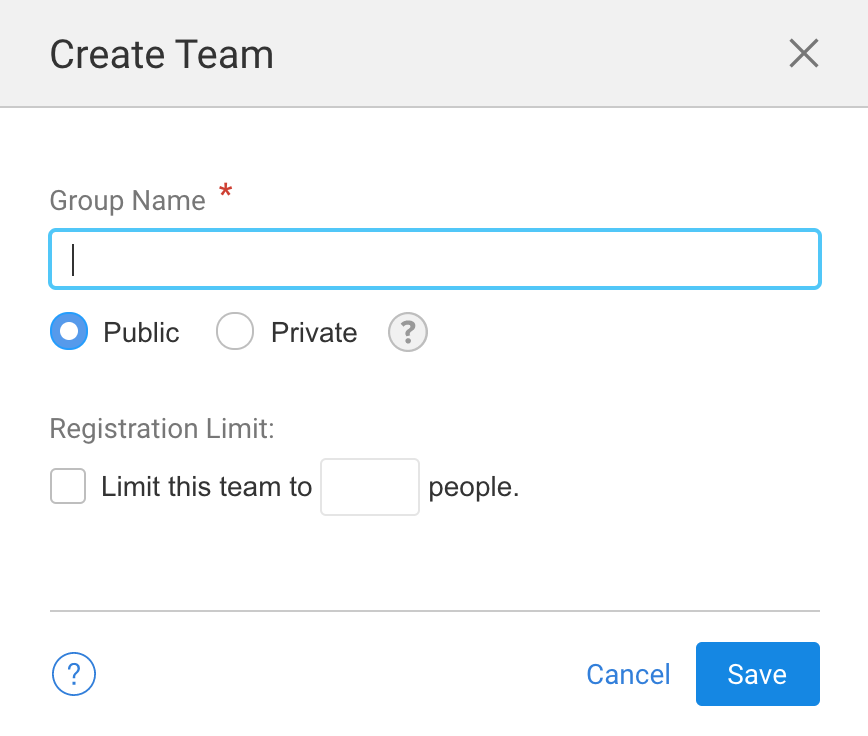
Task: Click the "Registration Limit:" heading
Action: tap(162, 429)
